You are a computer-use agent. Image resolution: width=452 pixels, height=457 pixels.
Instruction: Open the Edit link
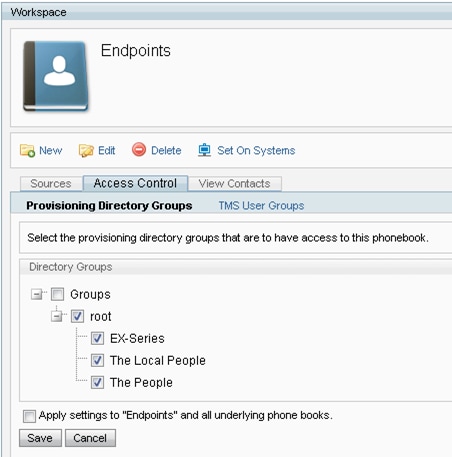tap(106, 150)
